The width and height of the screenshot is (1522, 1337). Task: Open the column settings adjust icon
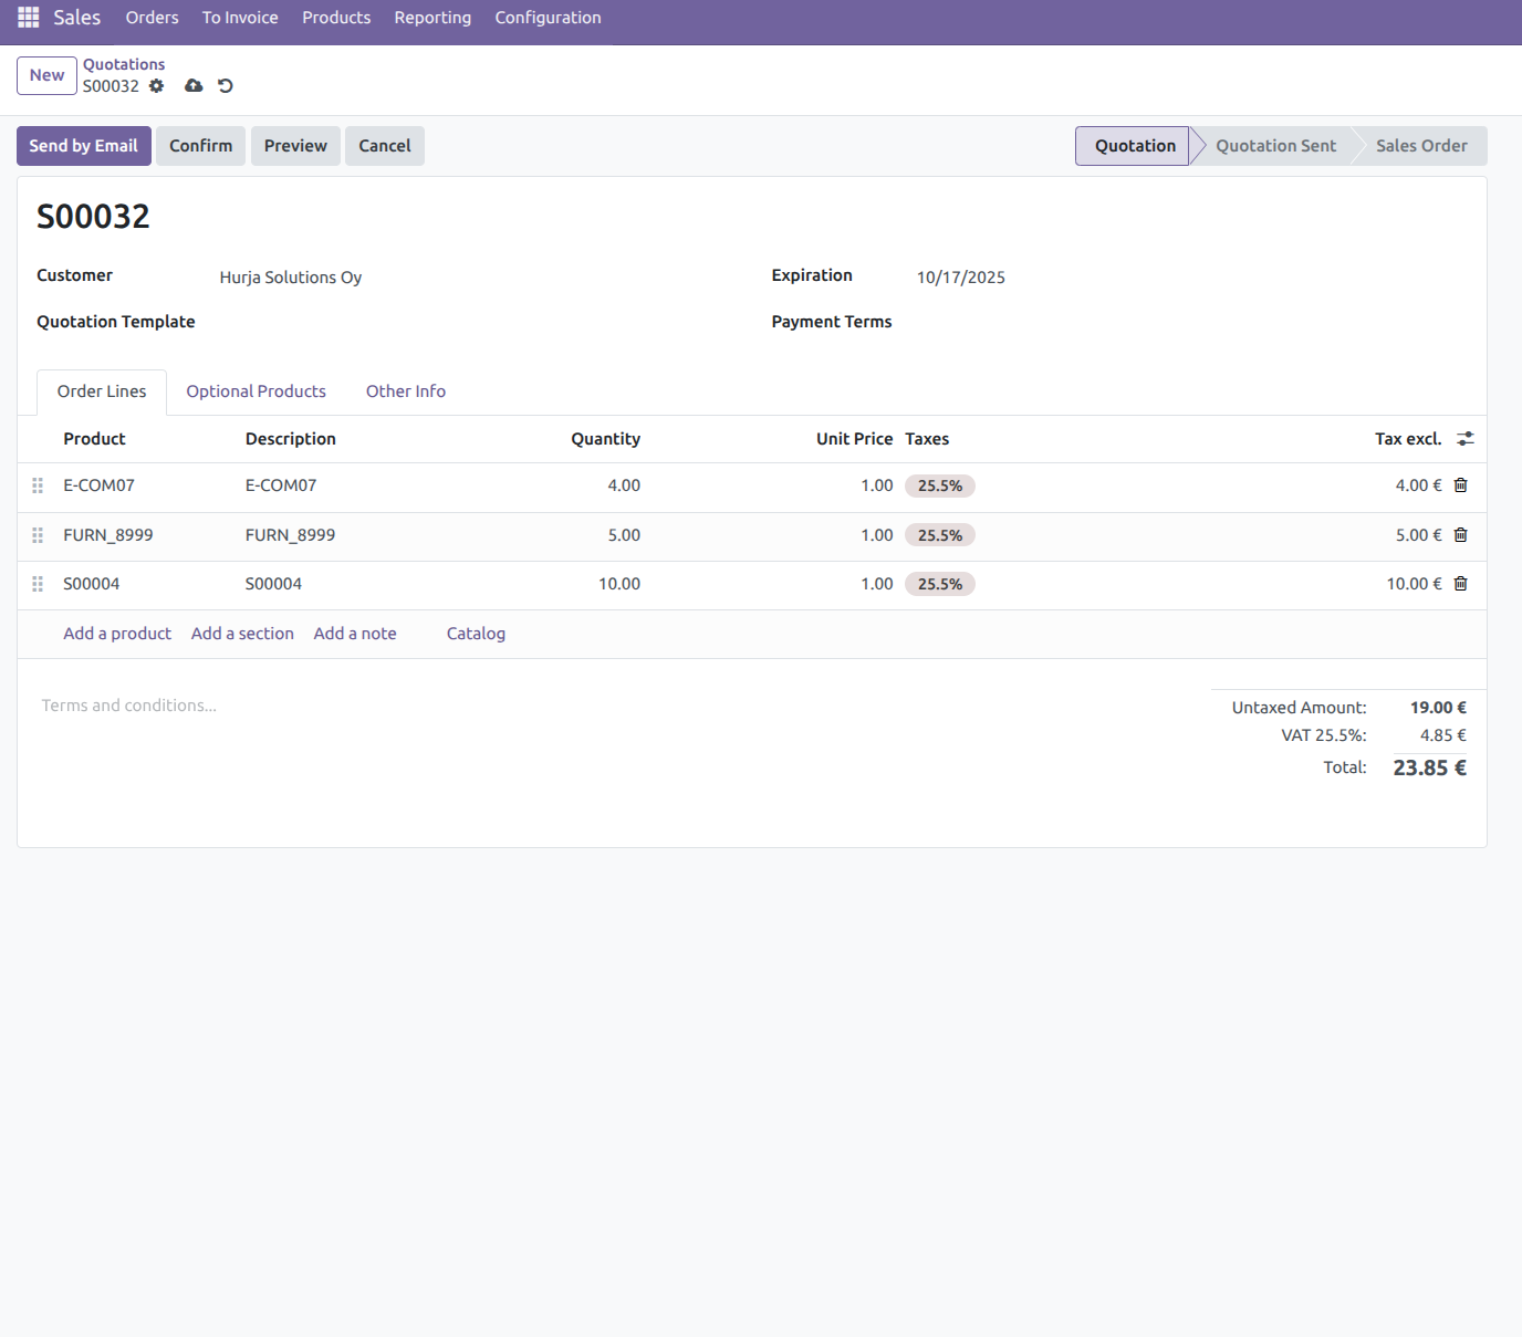tap(1465, 439)
